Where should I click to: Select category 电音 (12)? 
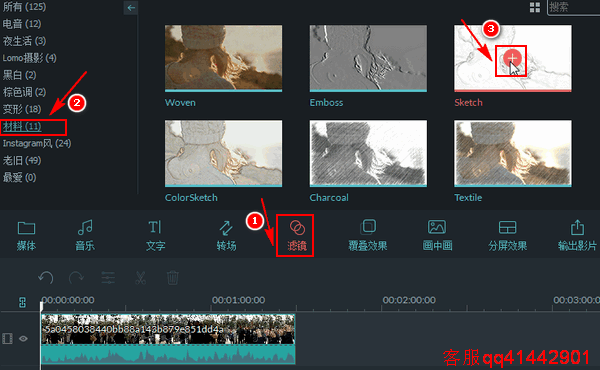click(x=22, y=24)
